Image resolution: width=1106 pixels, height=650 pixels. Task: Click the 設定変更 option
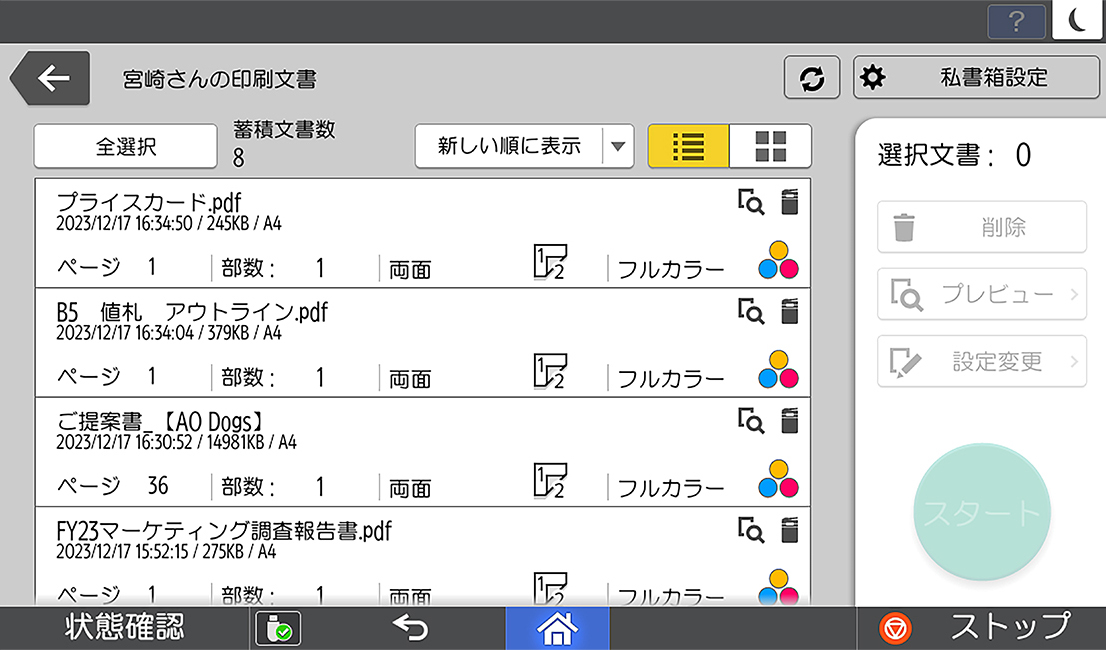(x=981, y=361)
